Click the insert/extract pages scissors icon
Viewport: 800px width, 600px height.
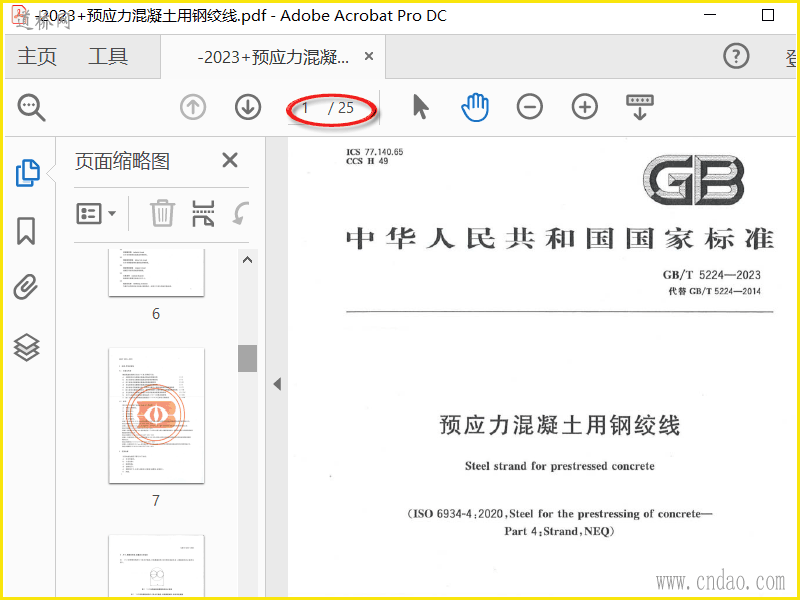click(x=203, y=213)
